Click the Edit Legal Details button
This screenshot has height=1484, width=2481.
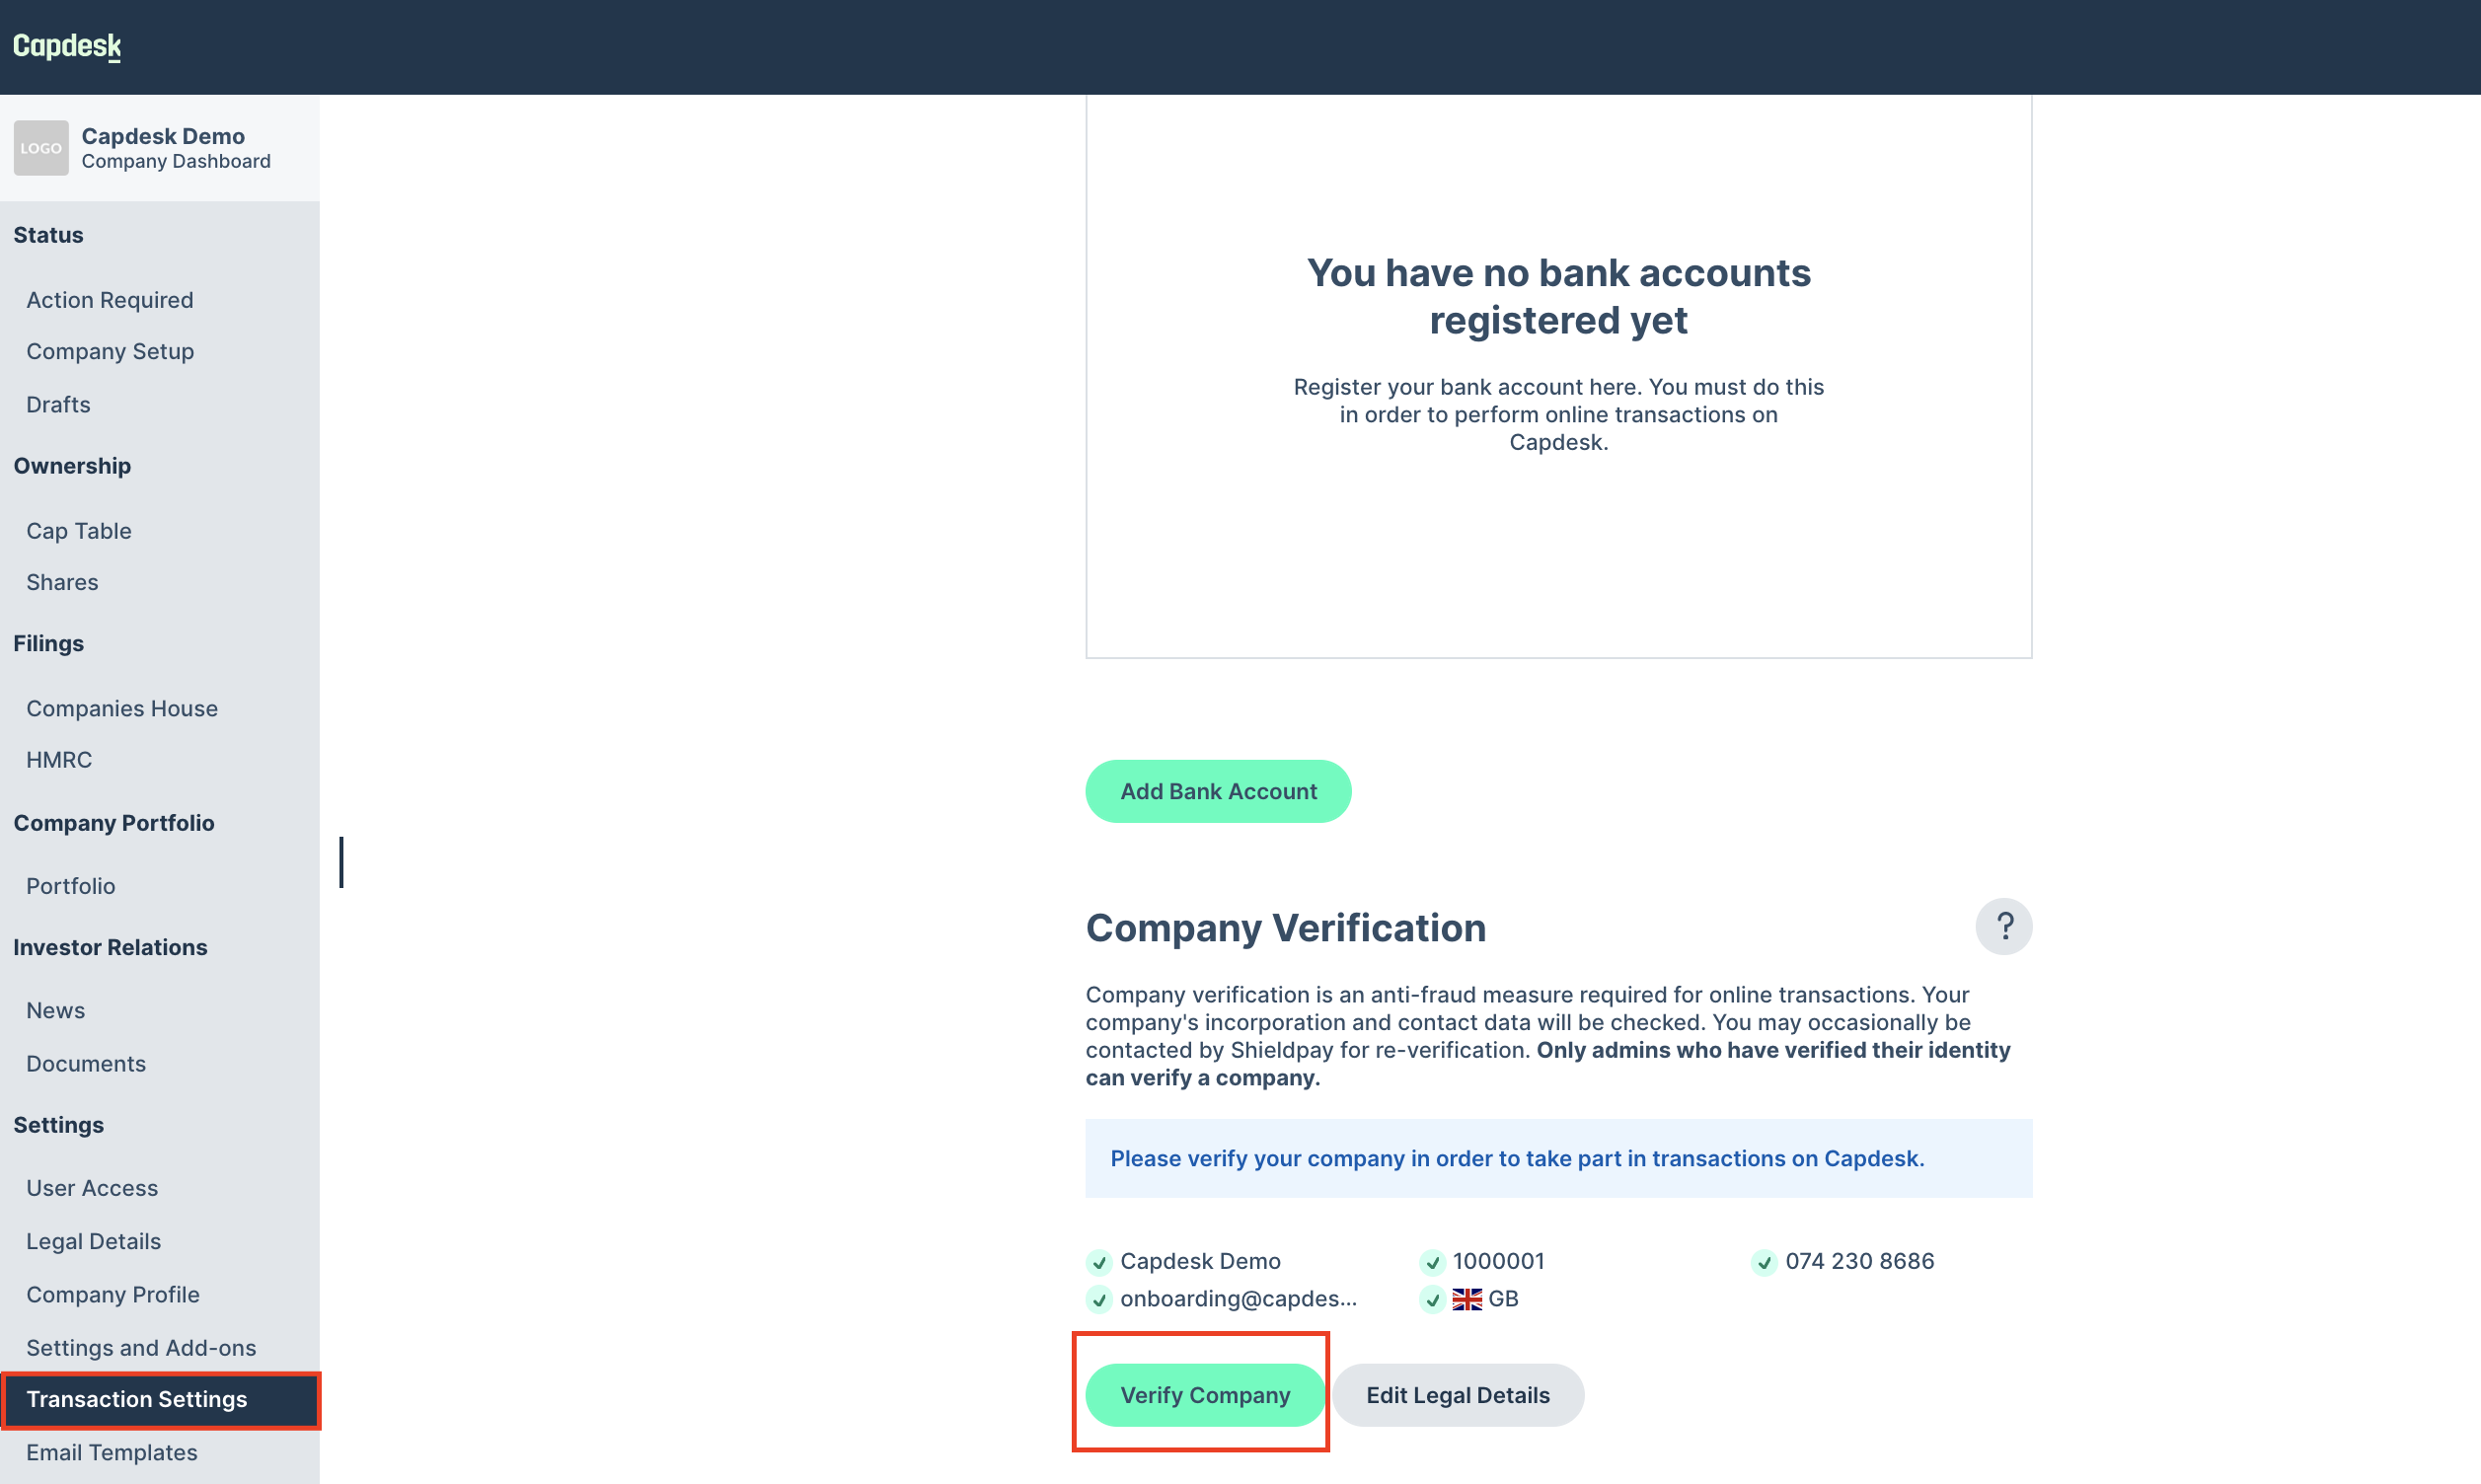(x=1457, y=1395)
